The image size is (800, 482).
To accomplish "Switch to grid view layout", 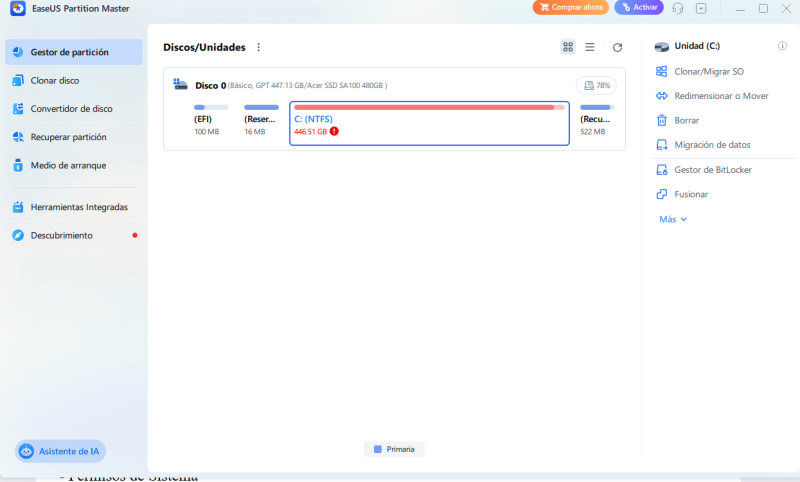I will [x=568, y=47].
